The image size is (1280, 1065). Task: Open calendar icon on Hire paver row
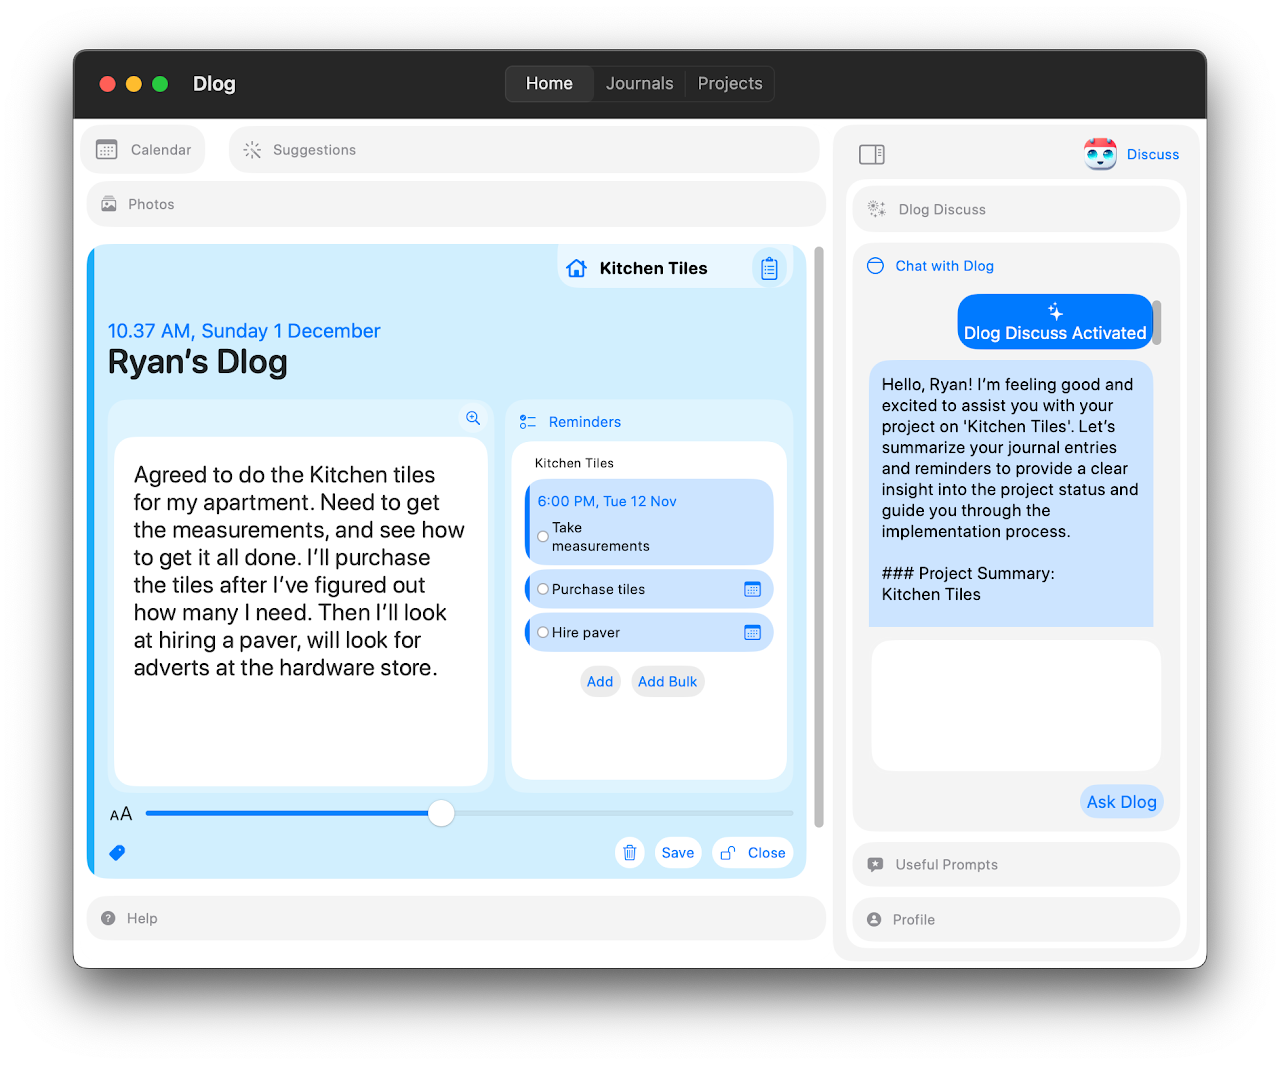[753, 632]
